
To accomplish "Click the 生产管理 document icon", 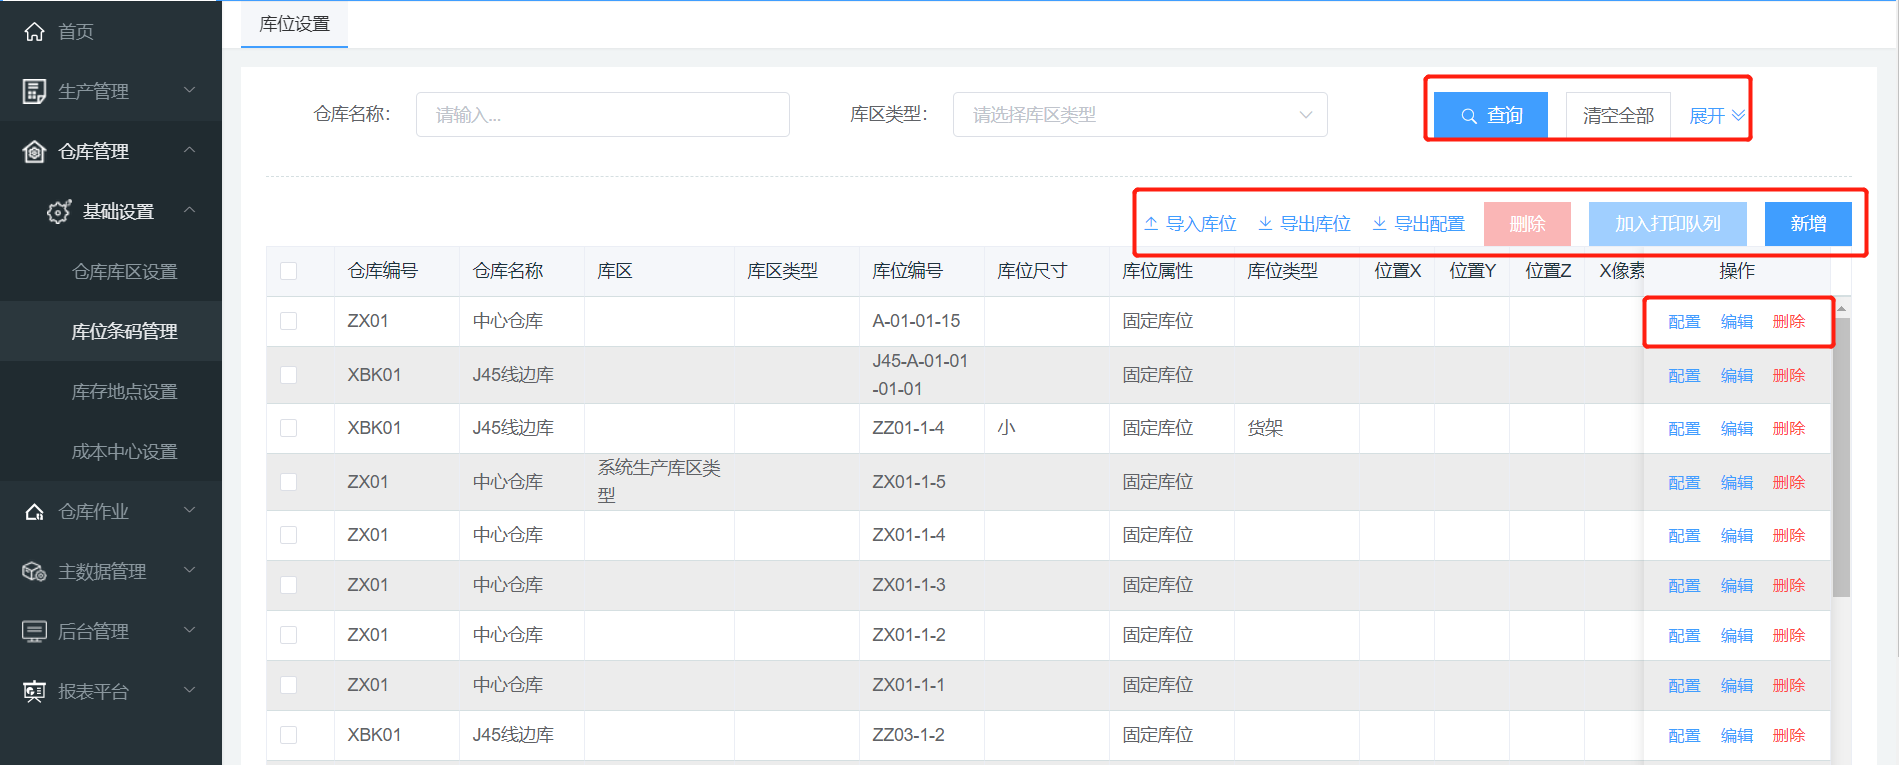I will click(x=34, y=92).
